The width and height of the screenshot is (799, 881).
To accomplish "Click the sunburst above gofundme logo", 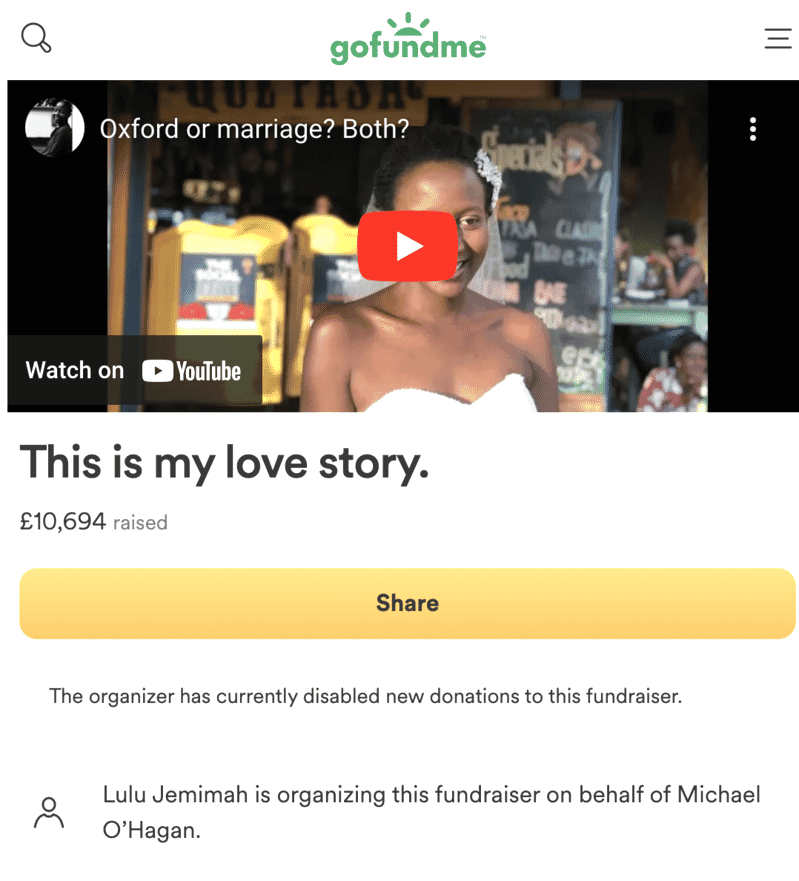I will tap(408, 22).
